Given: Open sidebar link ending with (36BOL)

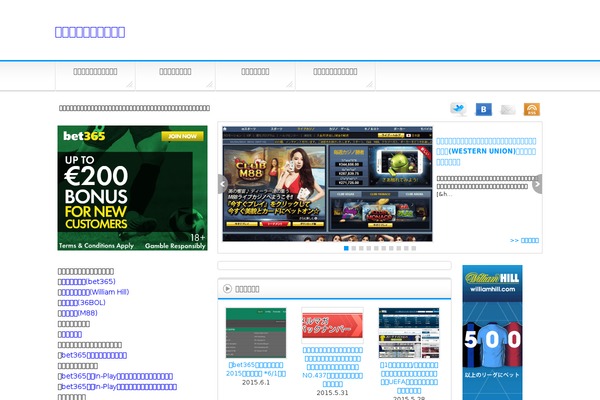Looking at the screenshot, I should (82, 302).
